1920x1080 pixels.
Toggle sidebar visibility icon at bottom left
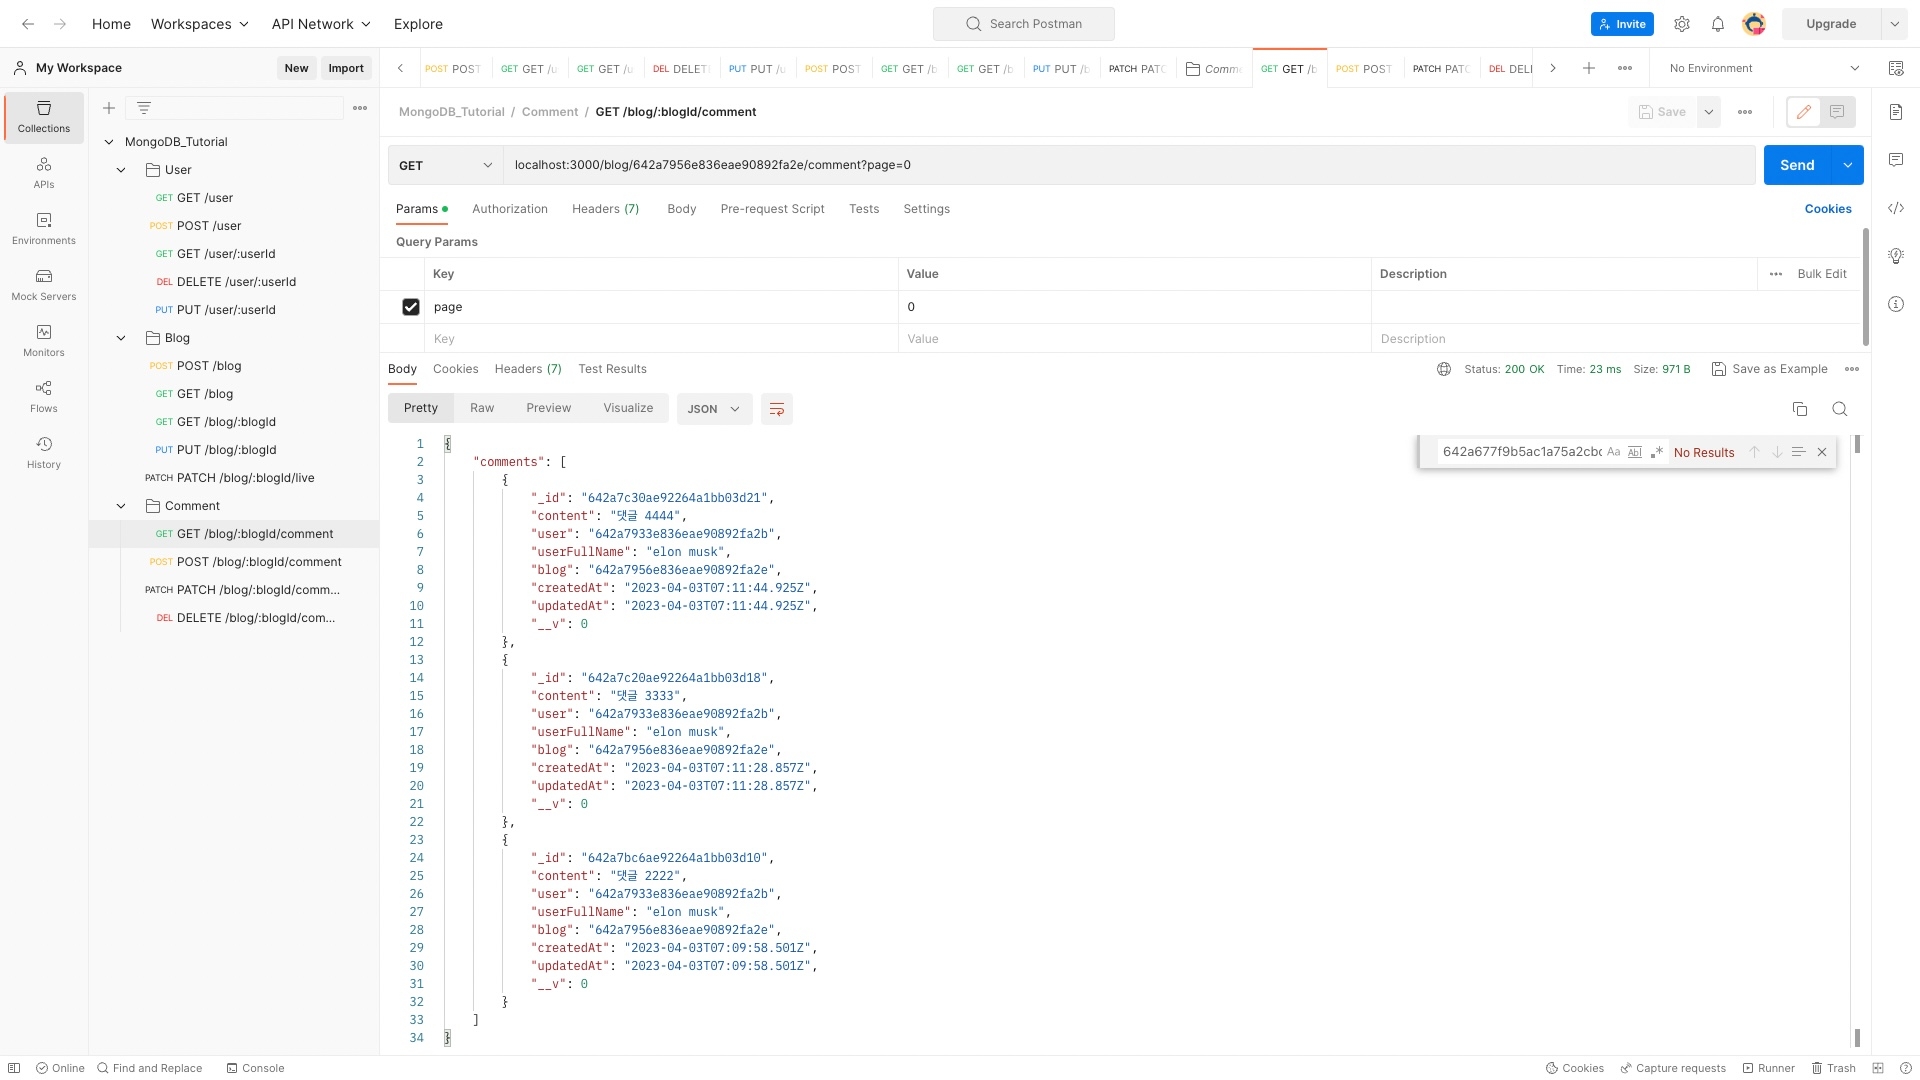tap(14, 1068)
